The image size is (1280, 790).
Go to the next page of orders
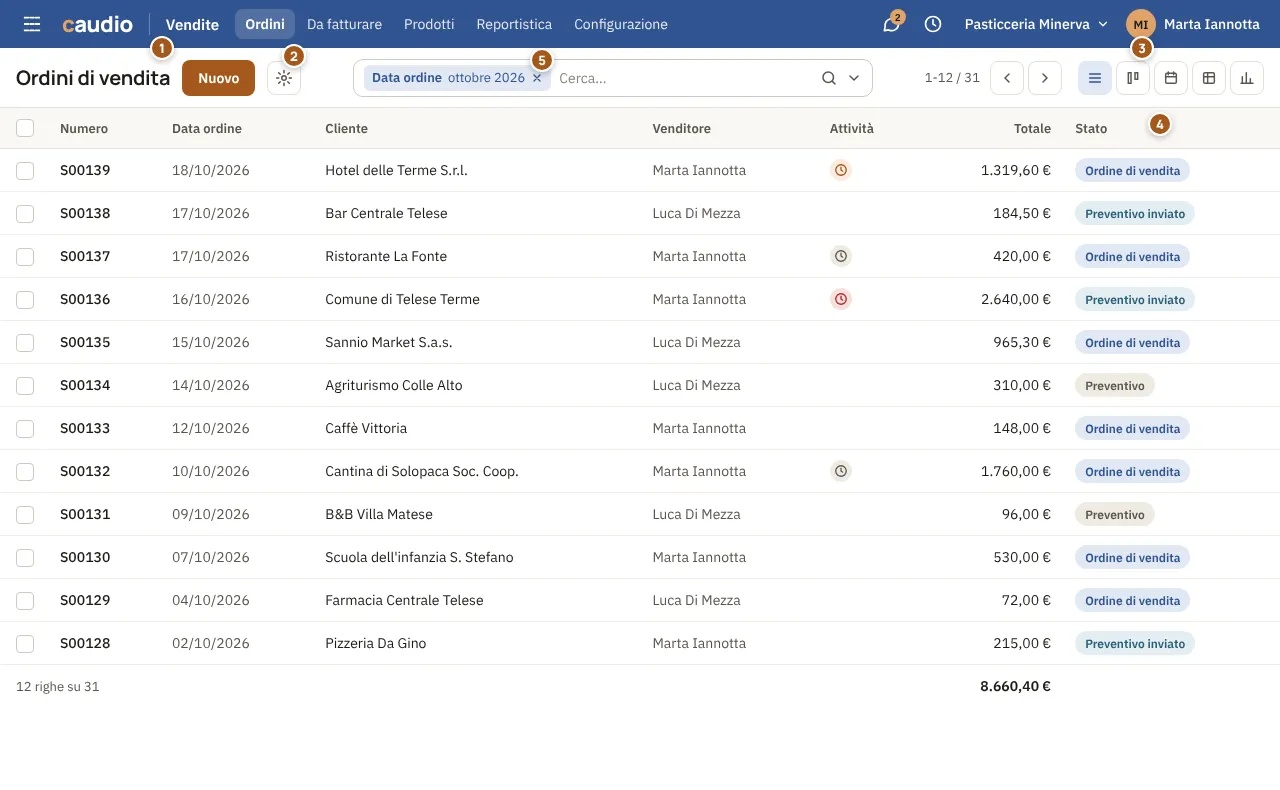[x=1045, y=78]
